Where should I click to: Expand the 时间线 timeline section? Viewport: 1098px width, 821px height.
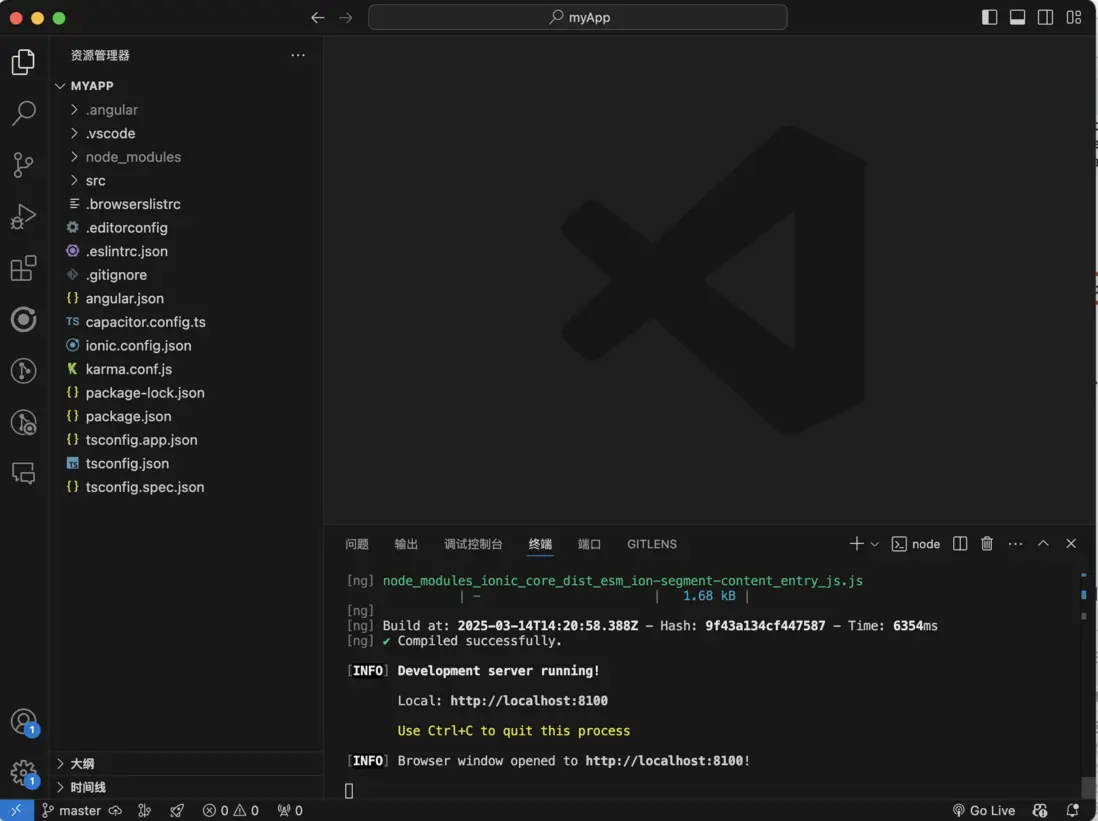pos(187,787)
